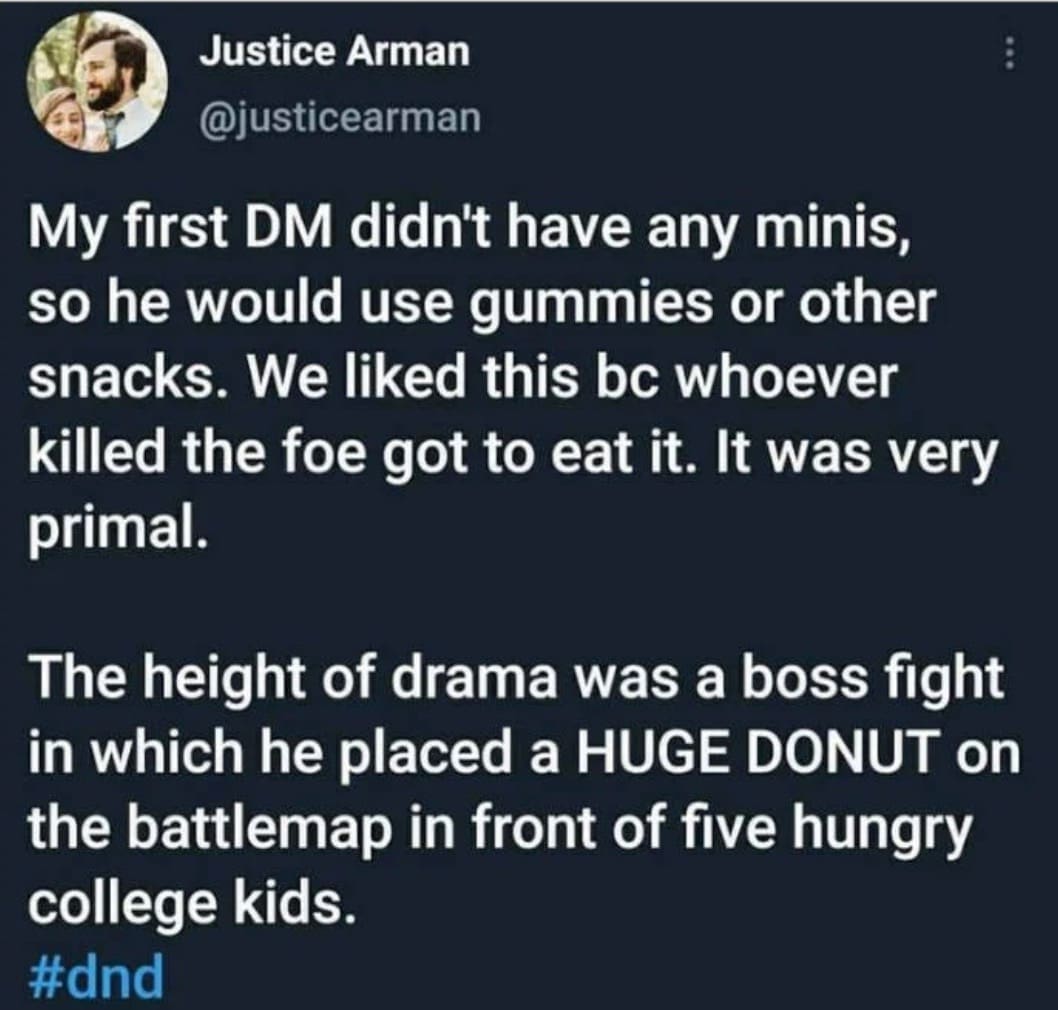Open the @justicearman handle link
The image size is (1058, 1010).
(x=340, y=119)
